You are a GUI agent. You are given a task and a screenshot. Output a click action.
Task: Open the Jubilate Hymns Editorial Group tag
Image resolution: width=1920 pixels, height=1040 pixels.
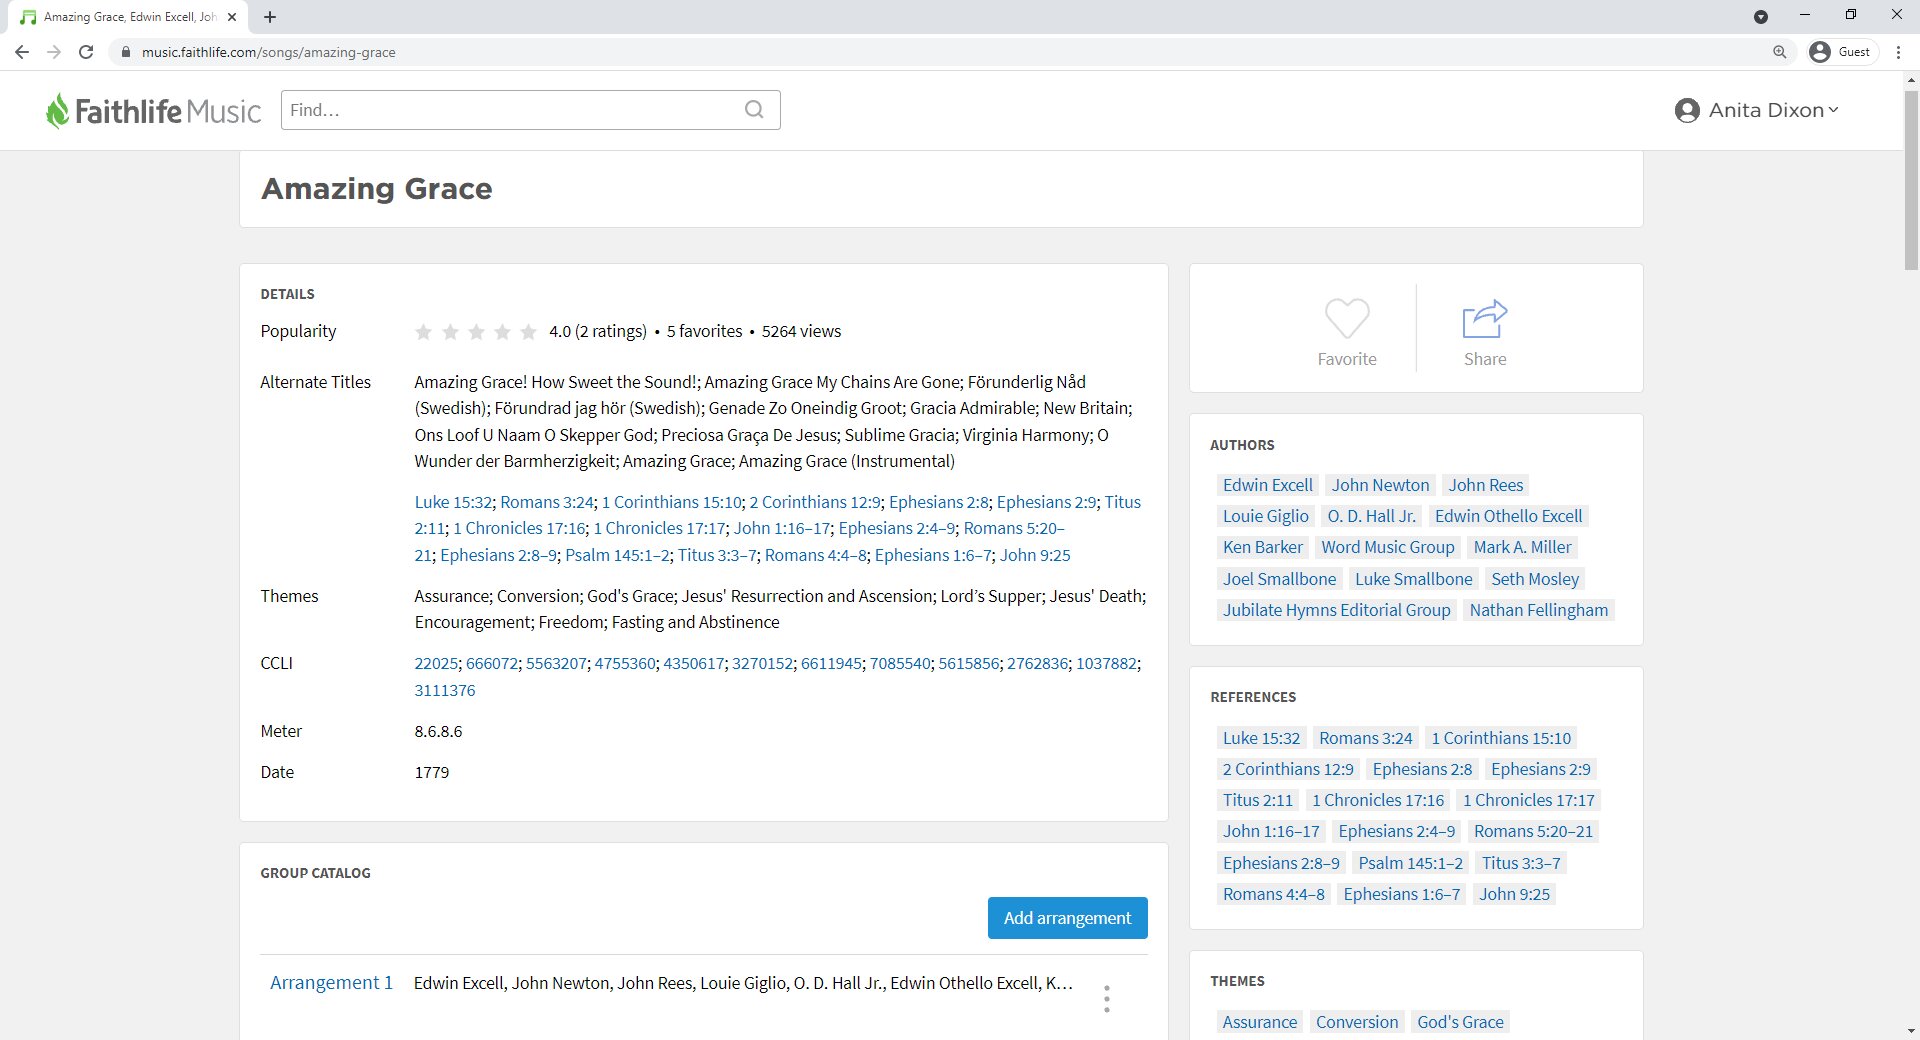tap(1336, 610)
